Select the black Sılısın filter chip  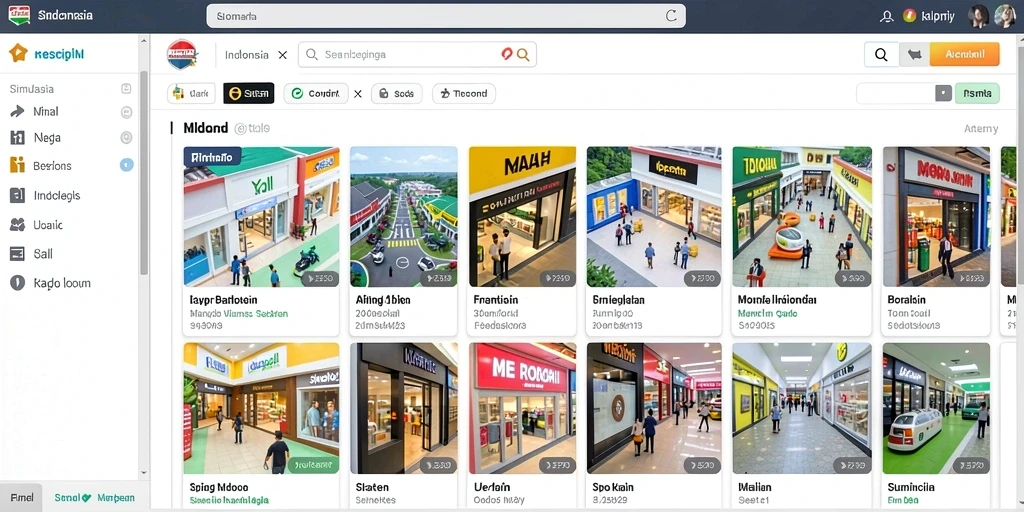click(249, 93)
